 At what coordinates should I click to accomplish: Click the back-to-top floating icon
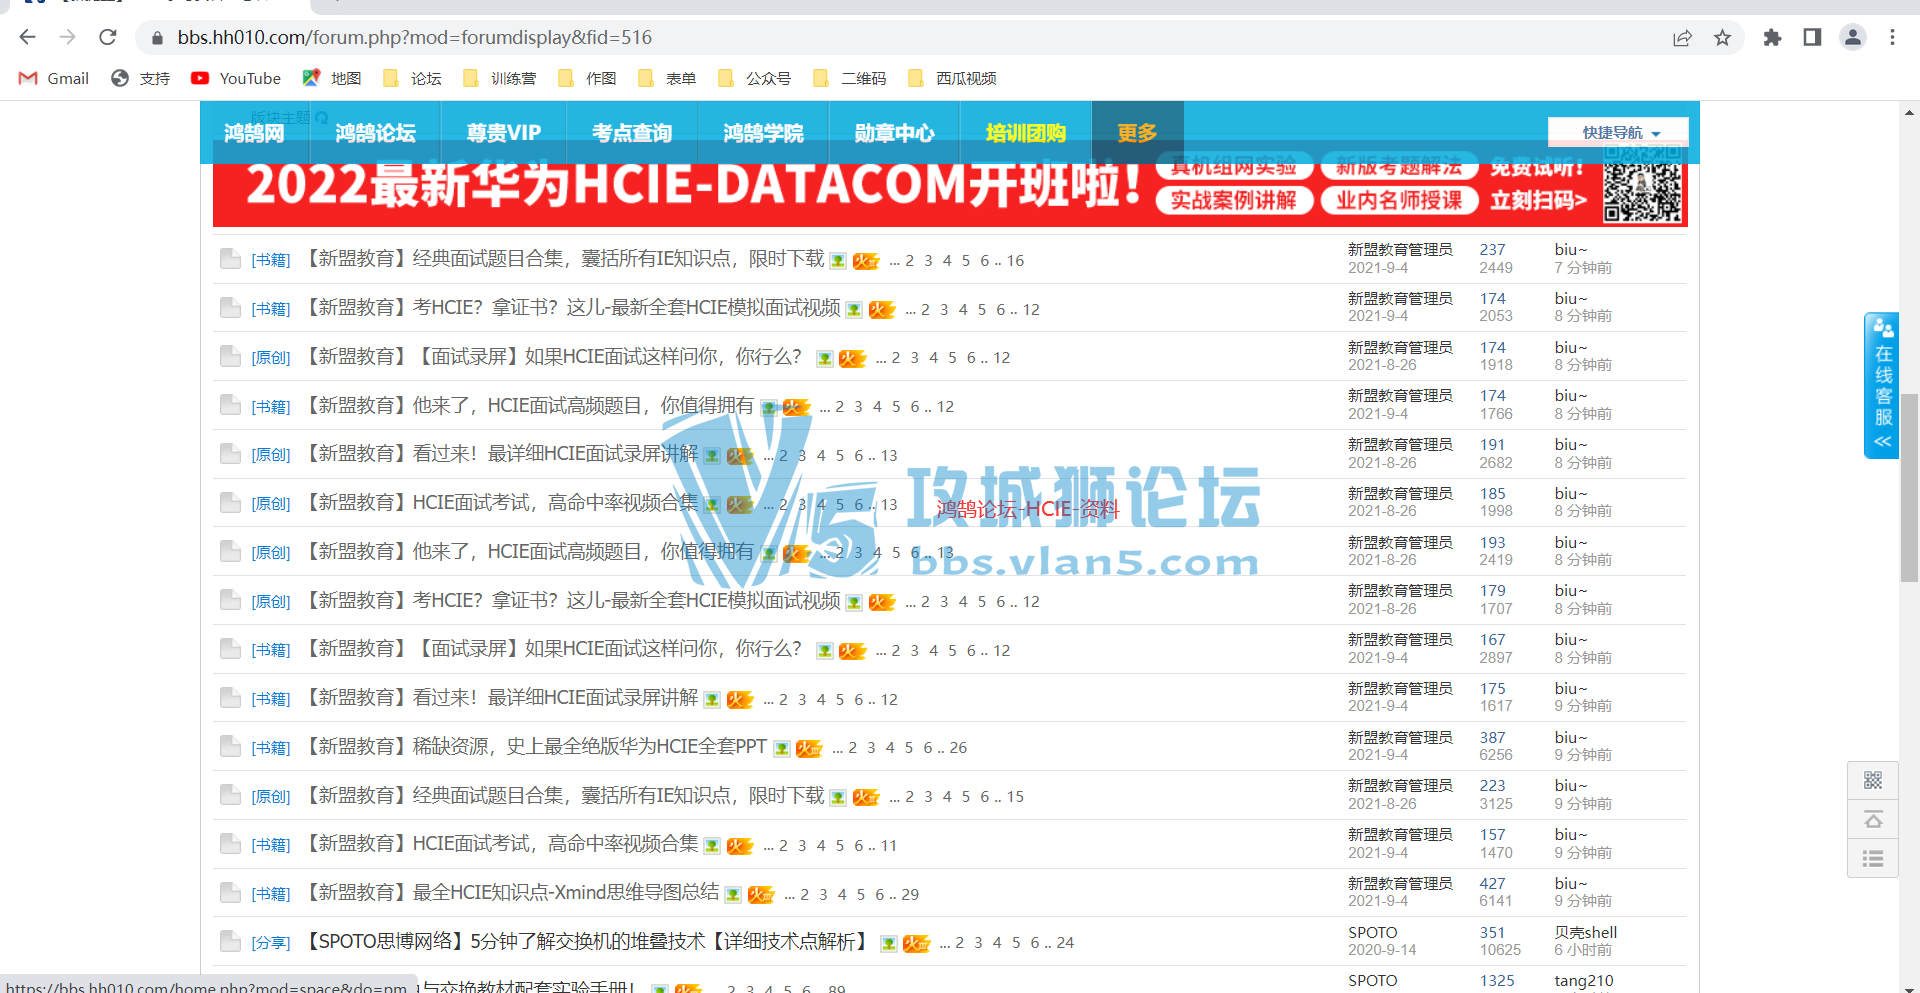coord(1873,820)
